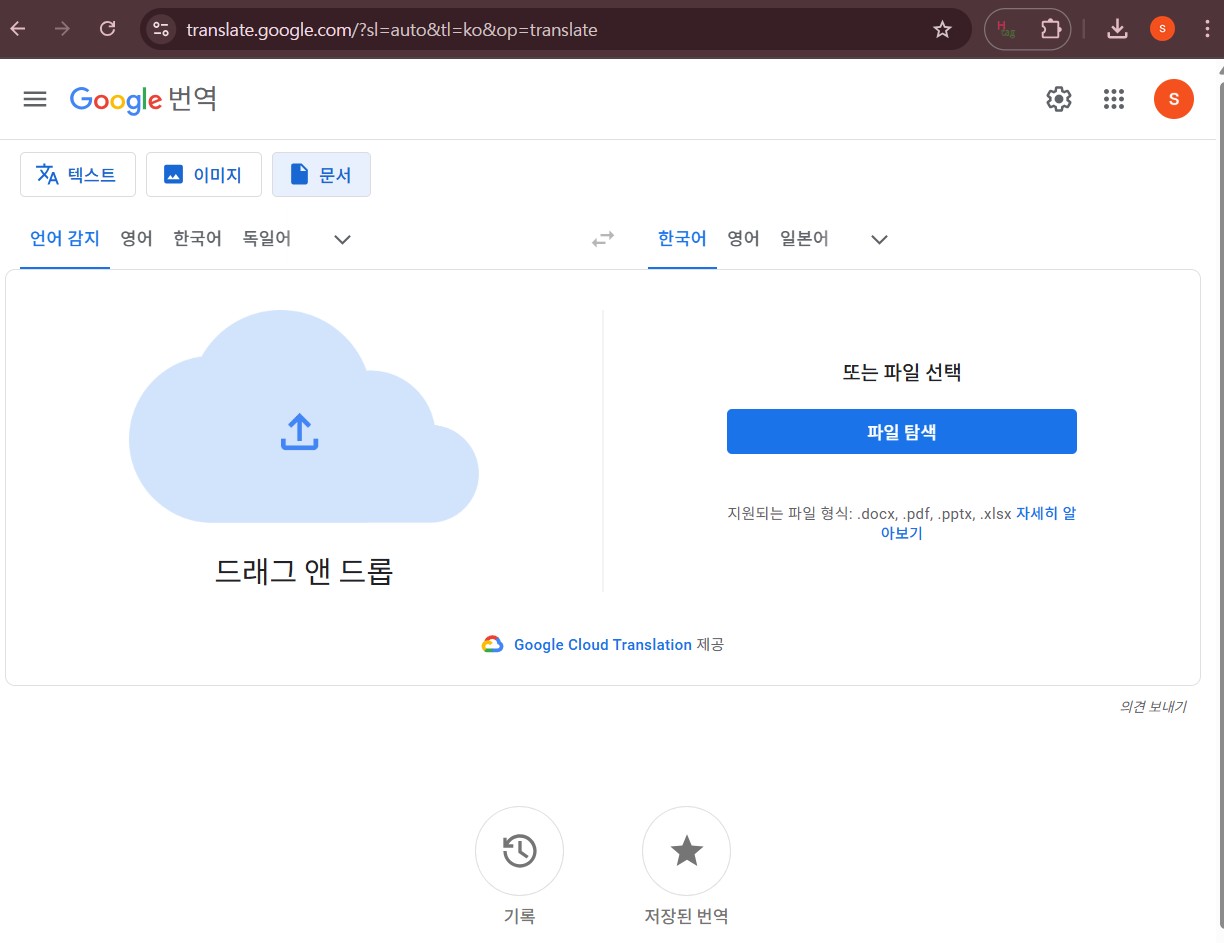Select 영어 as target language
The height and width of the screenshot is (943, 1224).
743,239
